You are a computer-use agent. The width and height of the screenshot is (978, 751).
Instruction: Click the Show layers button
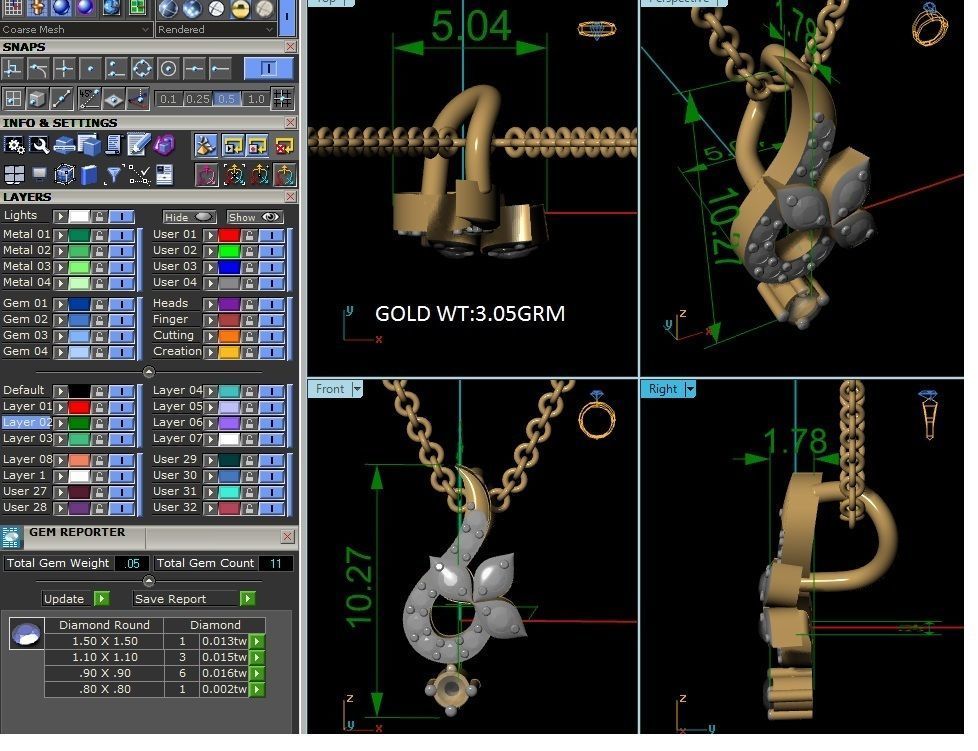click(254, 217)
